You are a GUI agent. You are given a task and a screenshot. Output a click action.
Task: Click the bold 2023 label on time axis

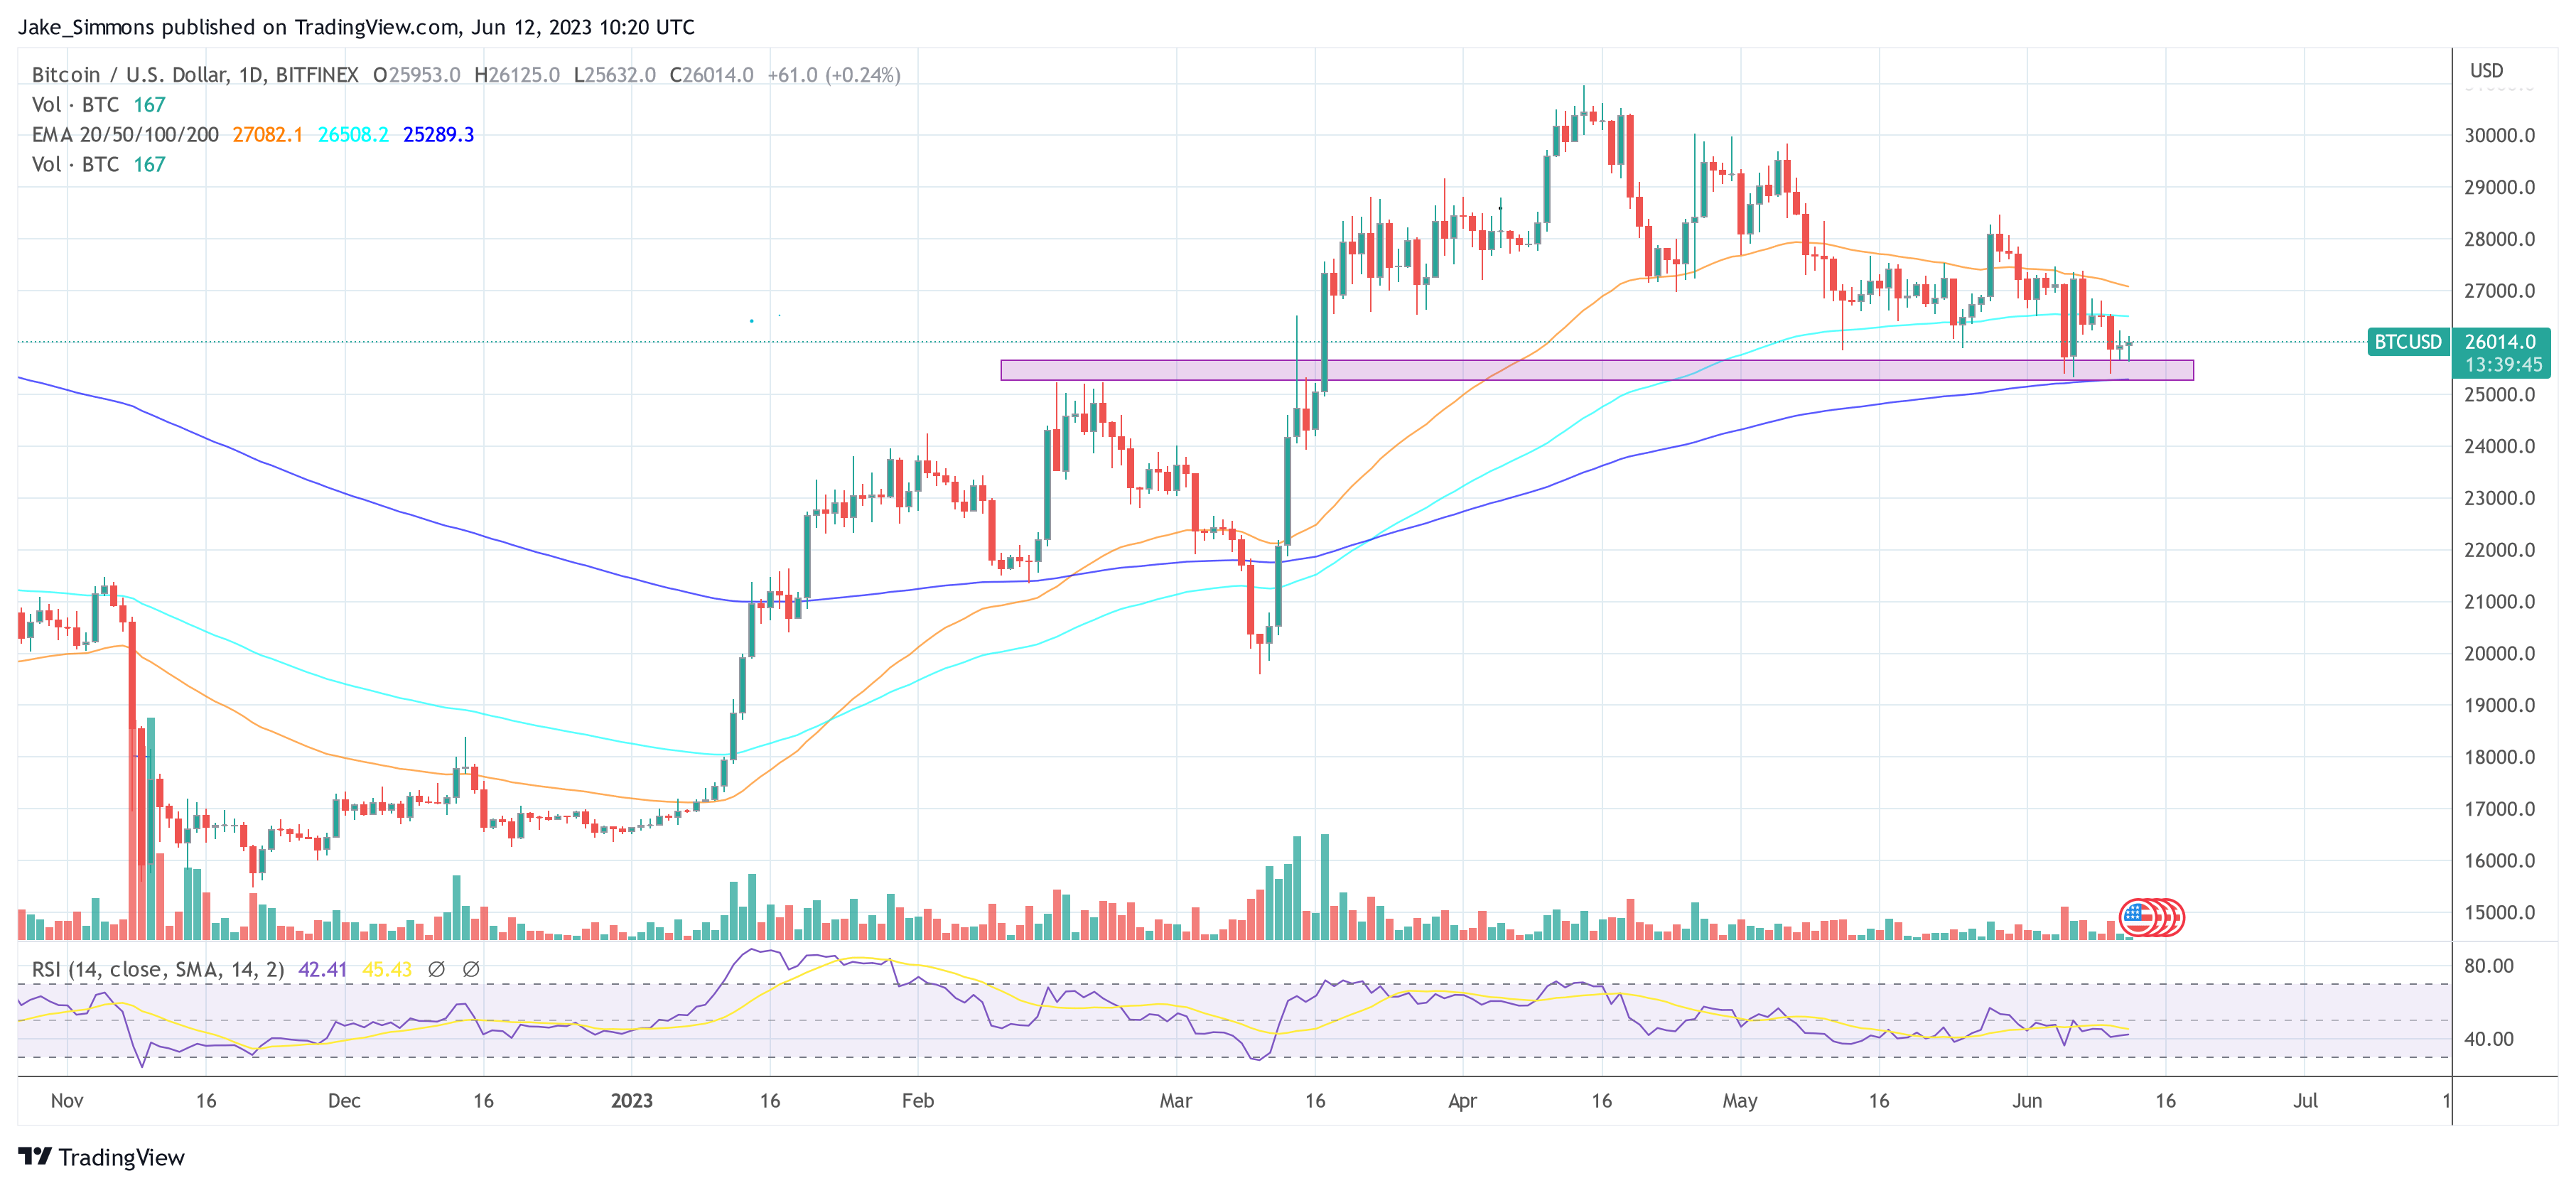point(632,1101)
